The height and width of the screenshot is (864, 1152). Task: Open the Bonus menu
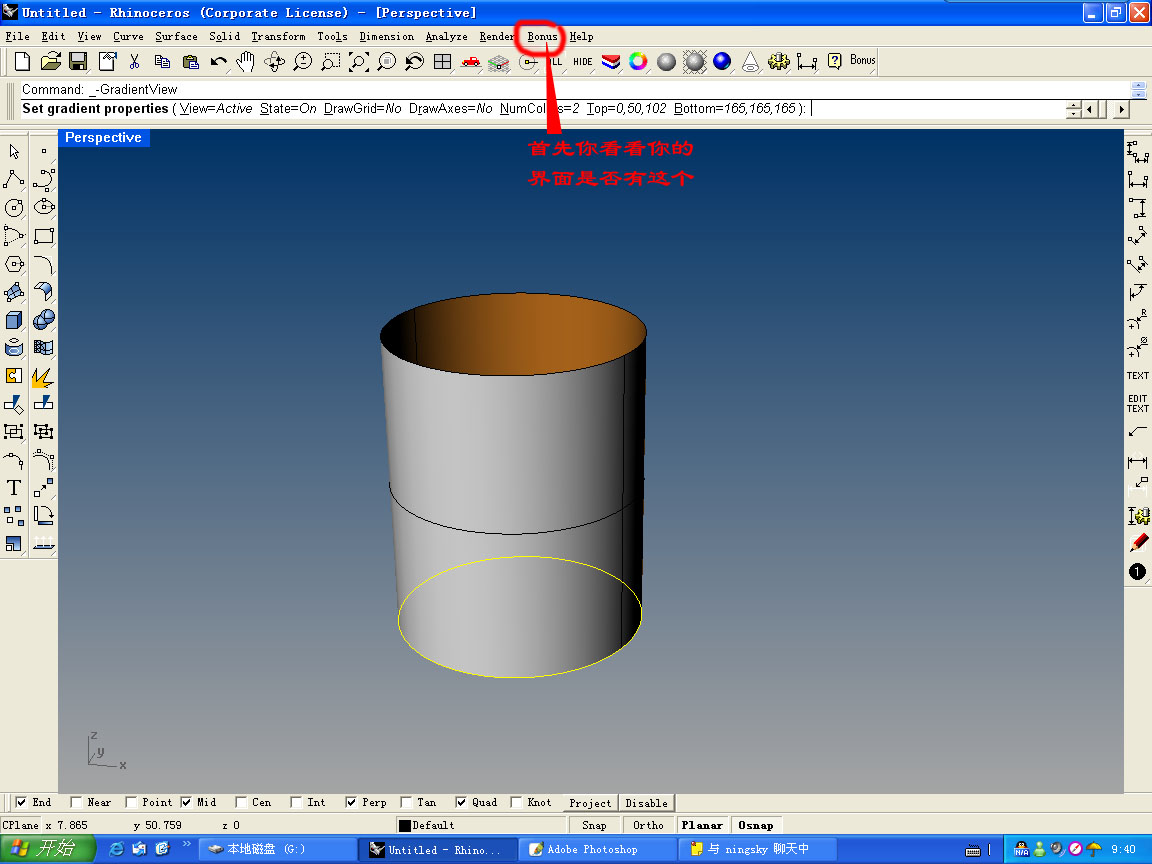pos(542,37)
